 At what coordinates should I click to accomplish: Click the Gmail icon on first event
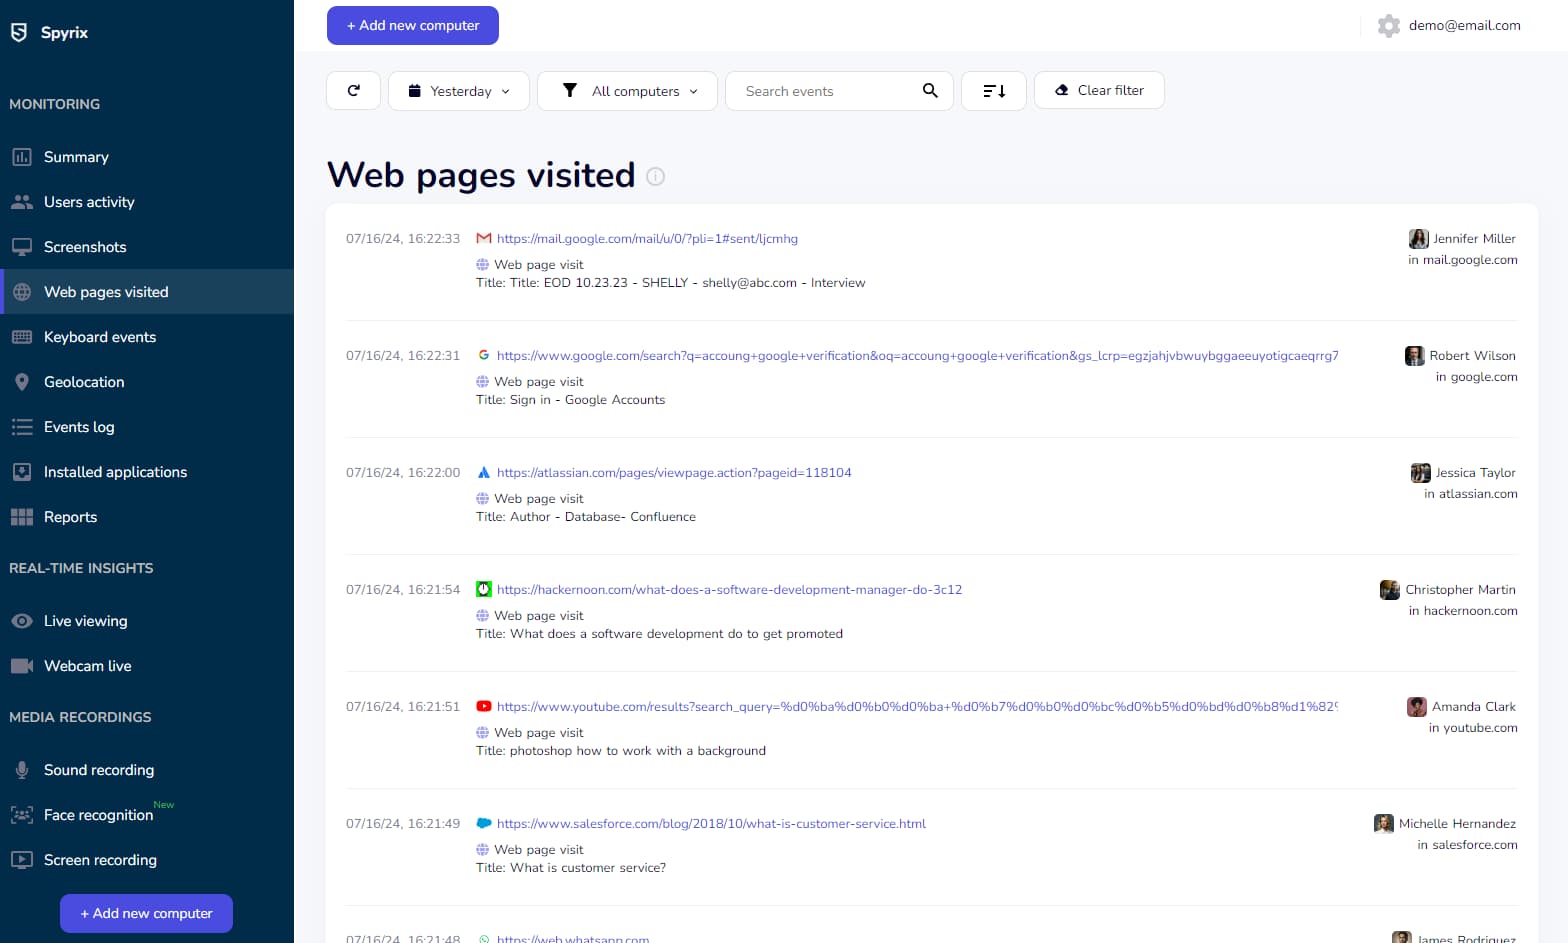[484, 239]
